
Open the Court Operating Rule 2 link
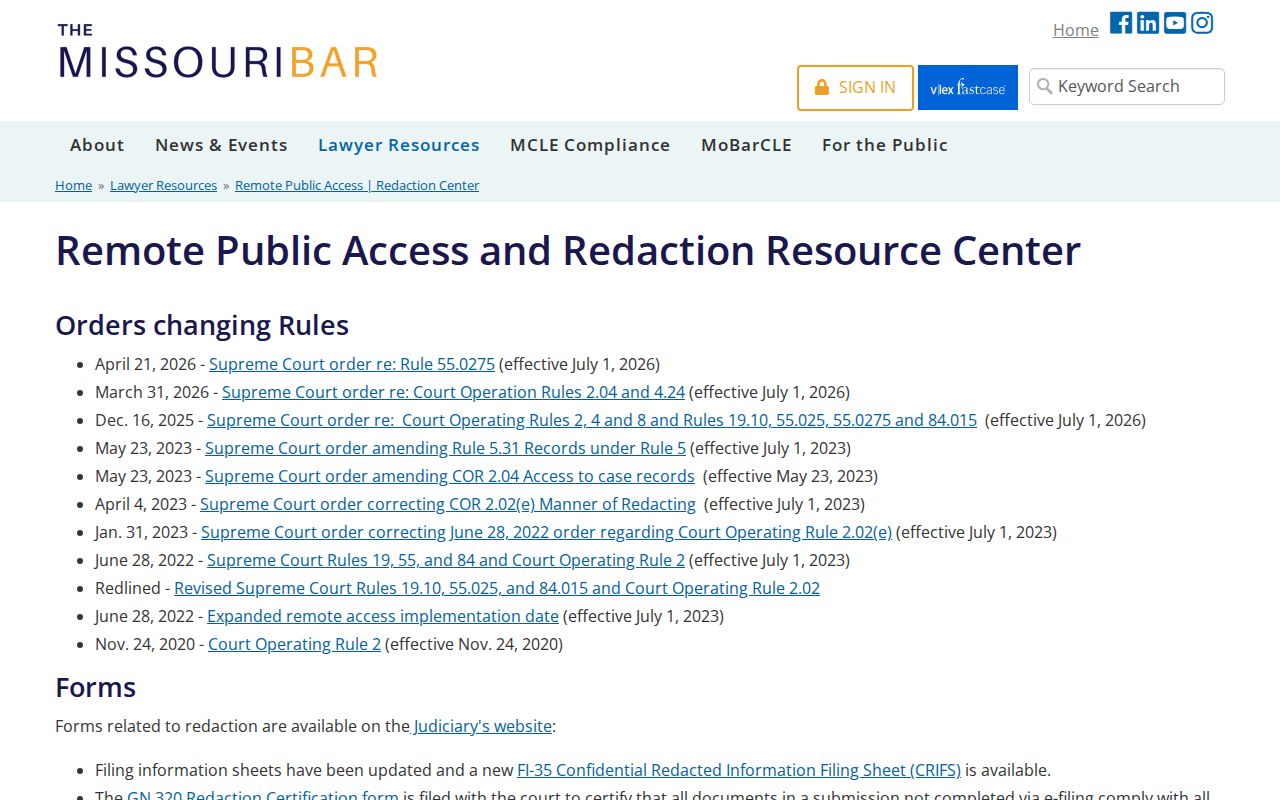[x=294, y=644]
